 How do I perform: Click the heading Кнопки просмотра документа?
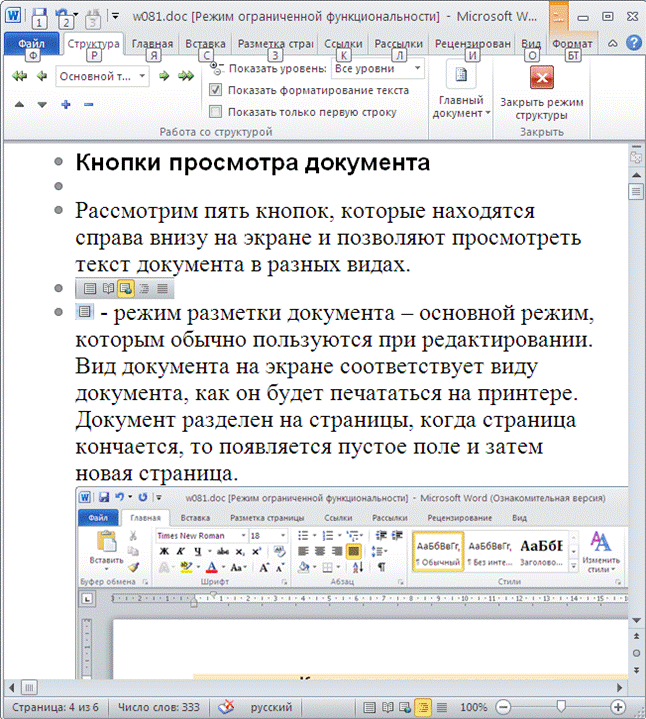[x=253, y=162]
